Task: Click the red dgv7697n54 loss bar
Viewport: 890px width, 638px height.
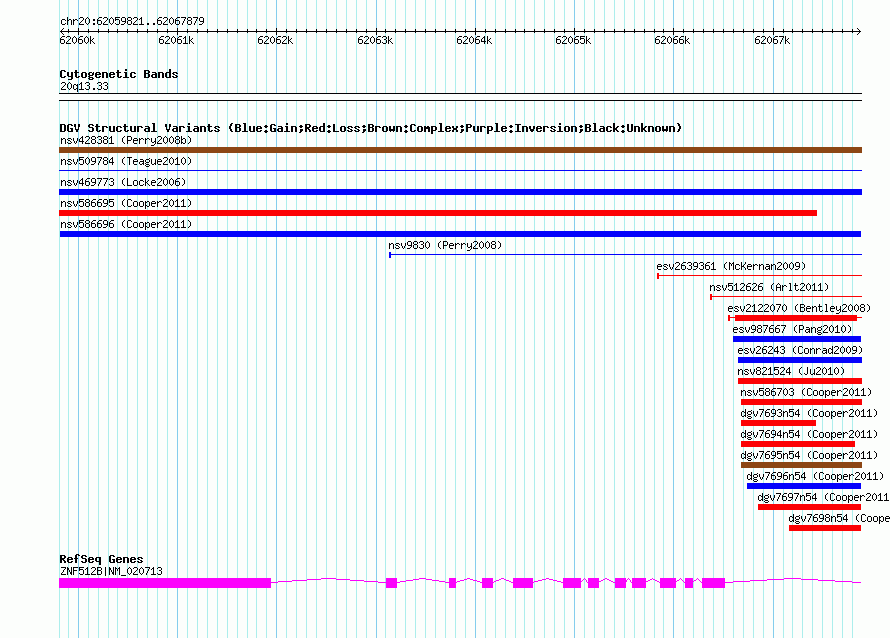Action: pyautogui.click(x=809, y=507)
